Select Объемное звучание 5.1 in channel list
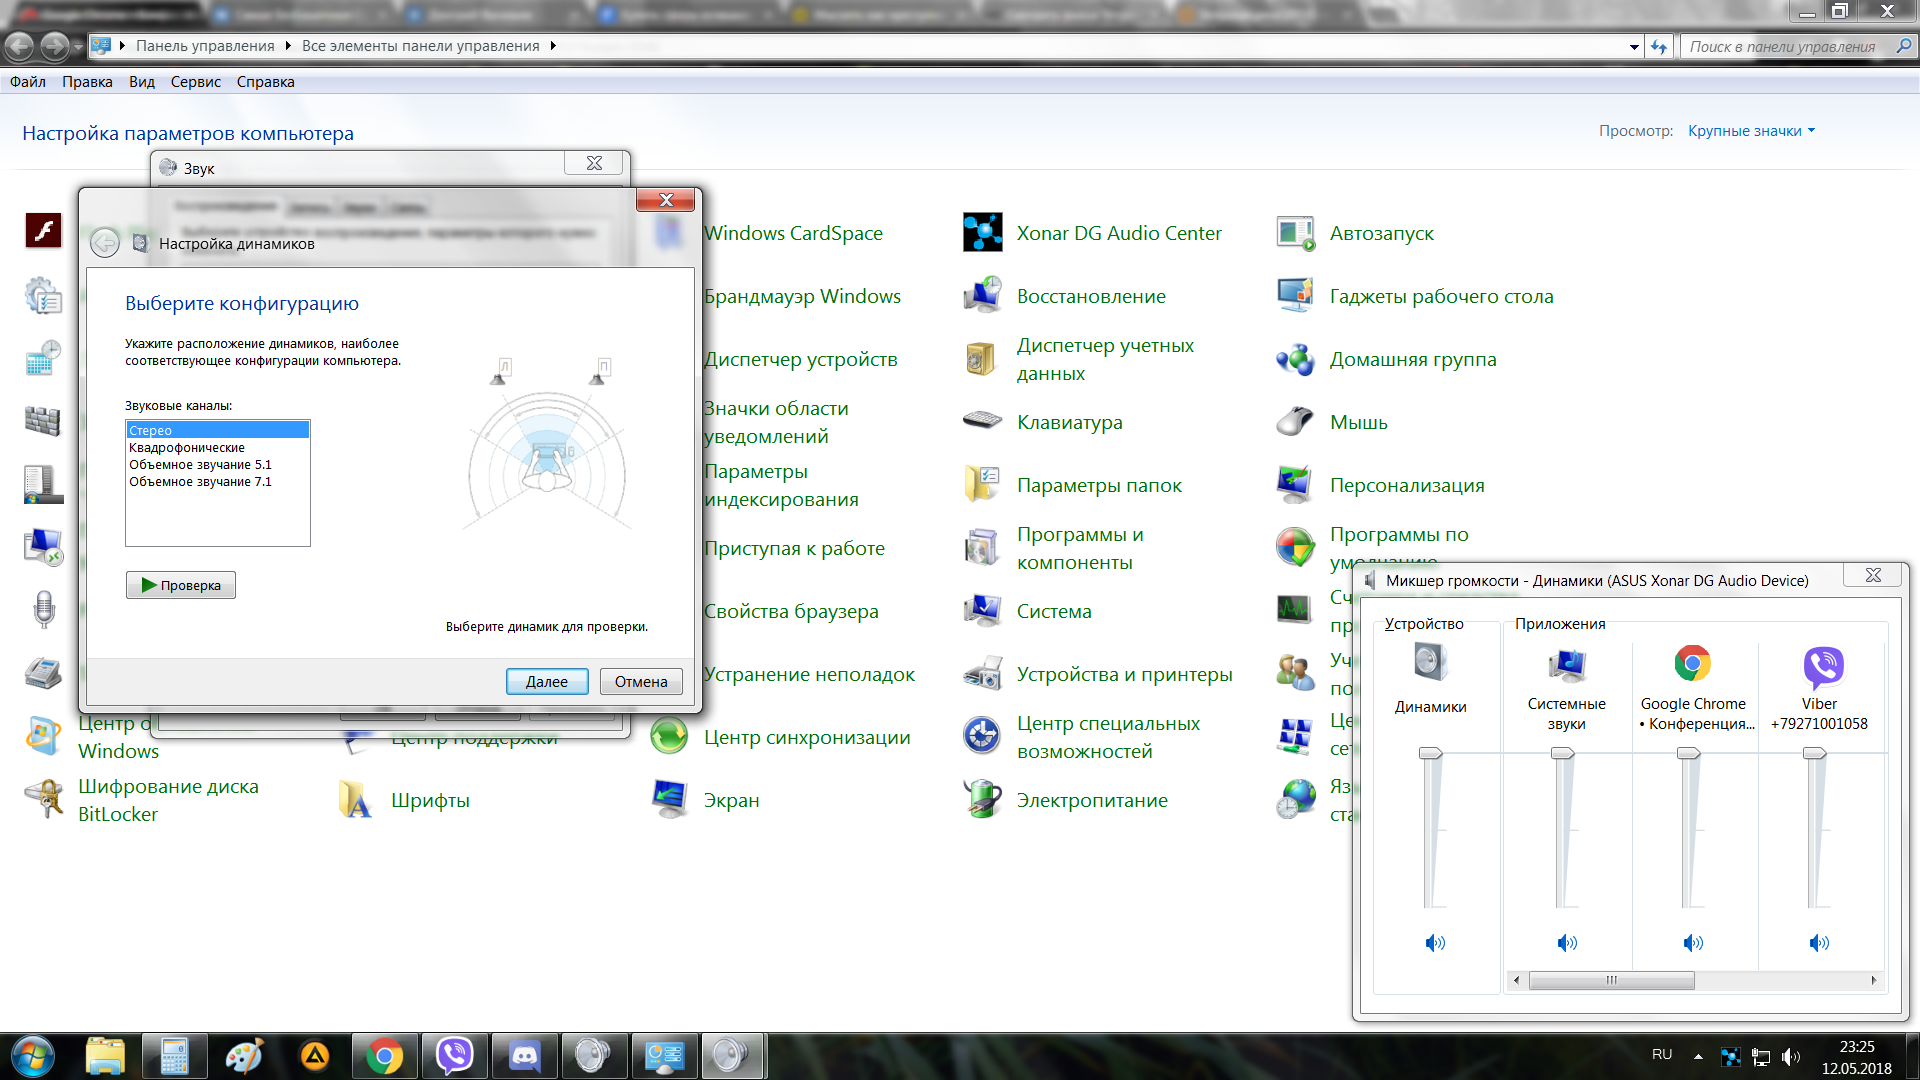 (x=200, y=465)
